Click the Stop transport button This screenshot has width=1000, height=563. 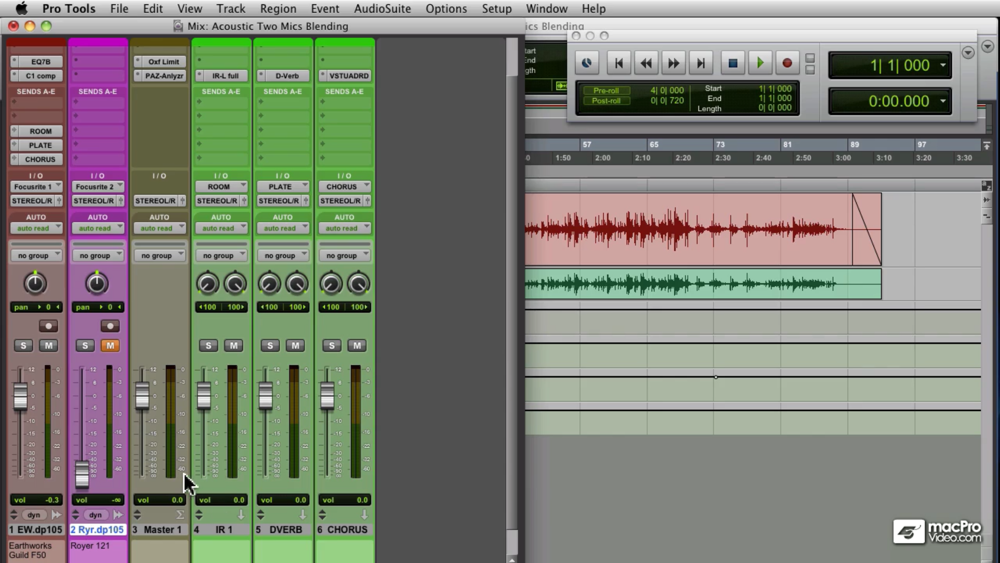(x=733, y=63)
